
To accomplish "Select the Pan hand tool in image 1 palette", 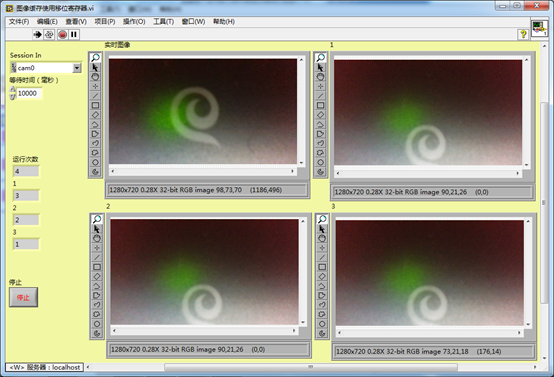I will click(320, 77).
